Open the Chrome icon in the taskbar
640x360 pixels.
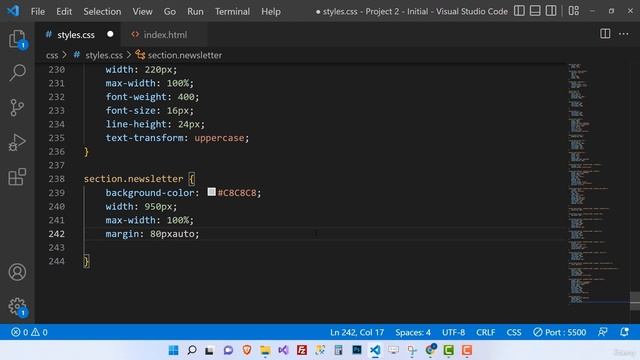click(430, 350)
